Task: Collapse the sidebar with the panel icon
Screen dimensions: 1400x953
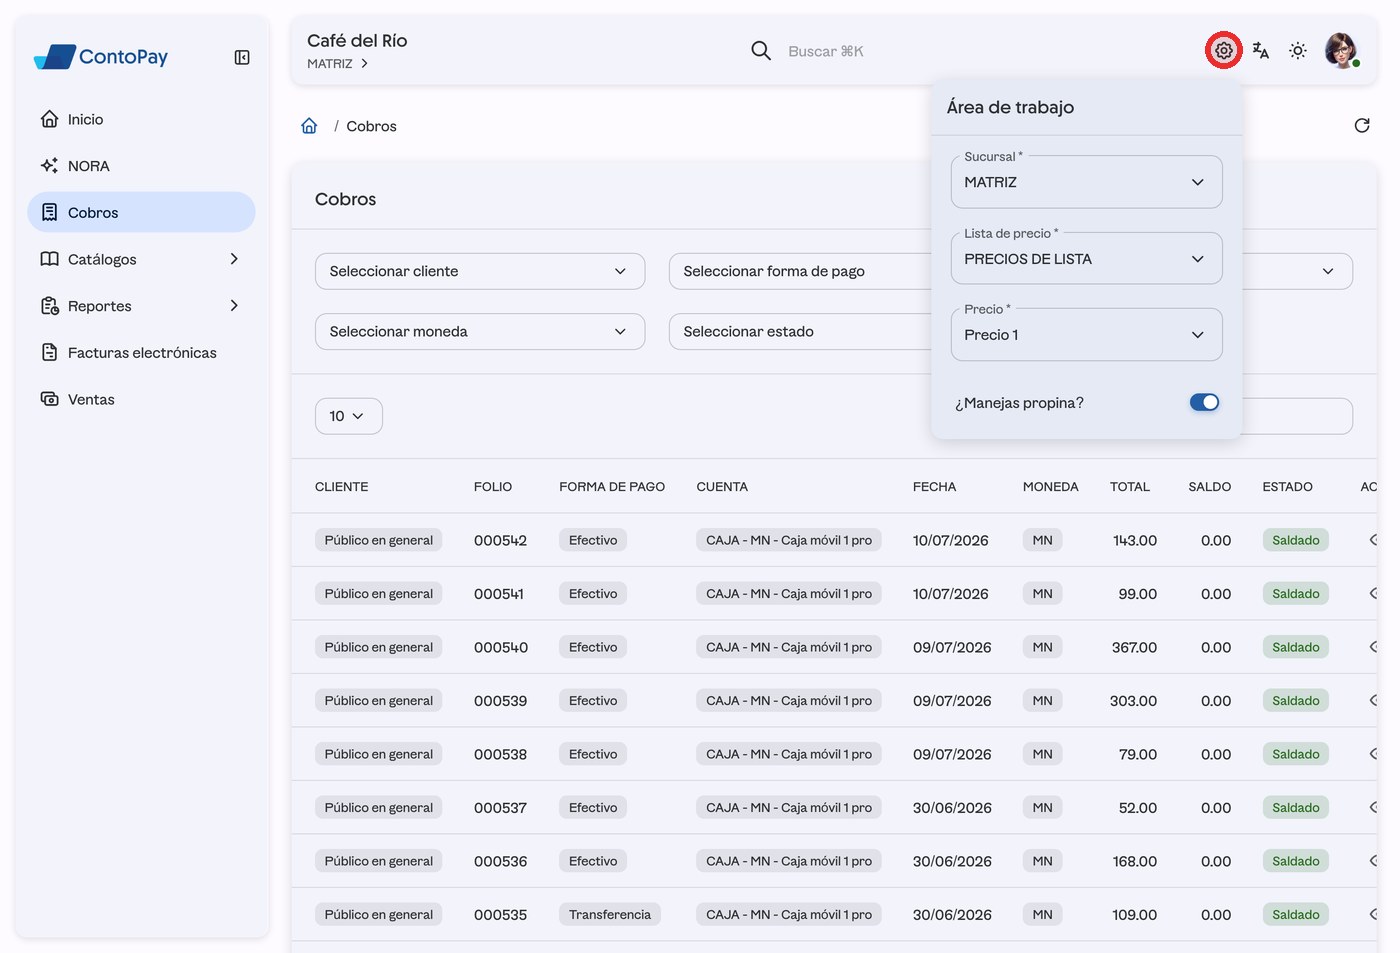Action: pyautogui.click(x=242, y=58)
